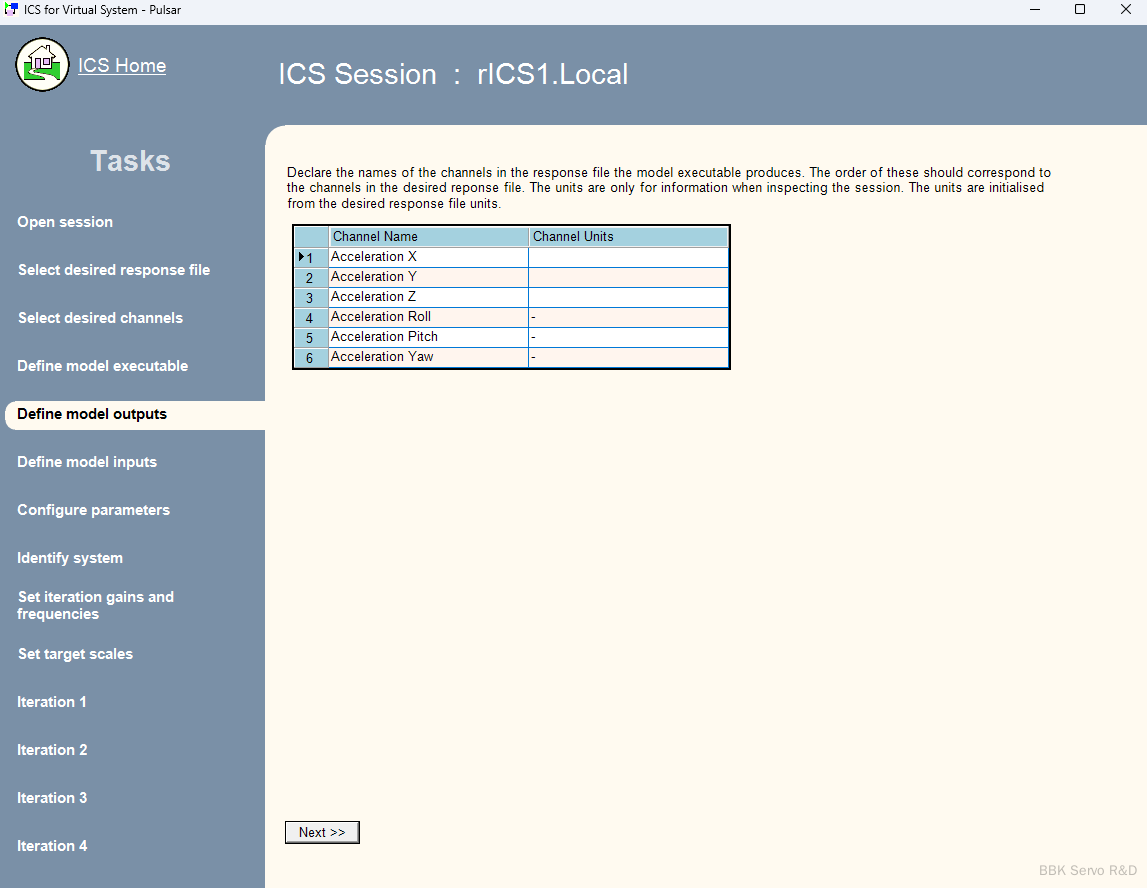This screenshot has width=1147, height=888.
Task: Go to Open session task
Action: tap(65, 222)
